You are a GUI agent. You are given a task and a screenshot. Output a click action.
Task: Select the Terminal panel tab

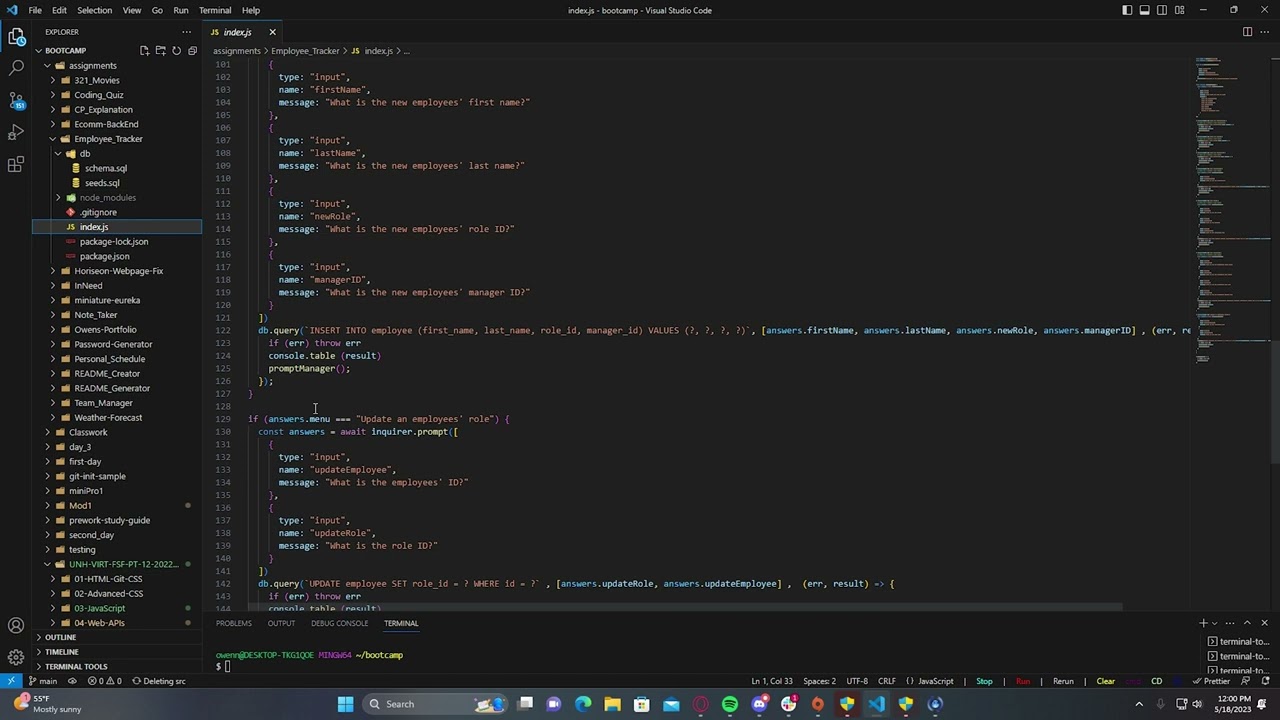401,623
